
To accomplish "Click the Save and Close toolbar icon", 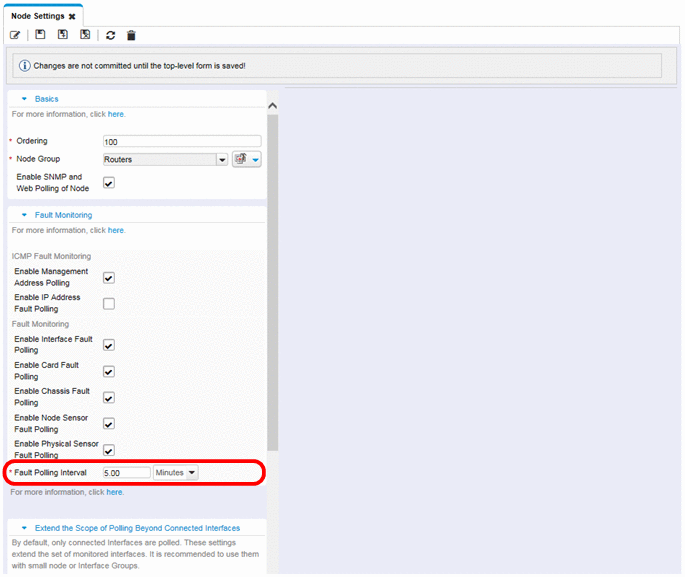I will 85,35.
